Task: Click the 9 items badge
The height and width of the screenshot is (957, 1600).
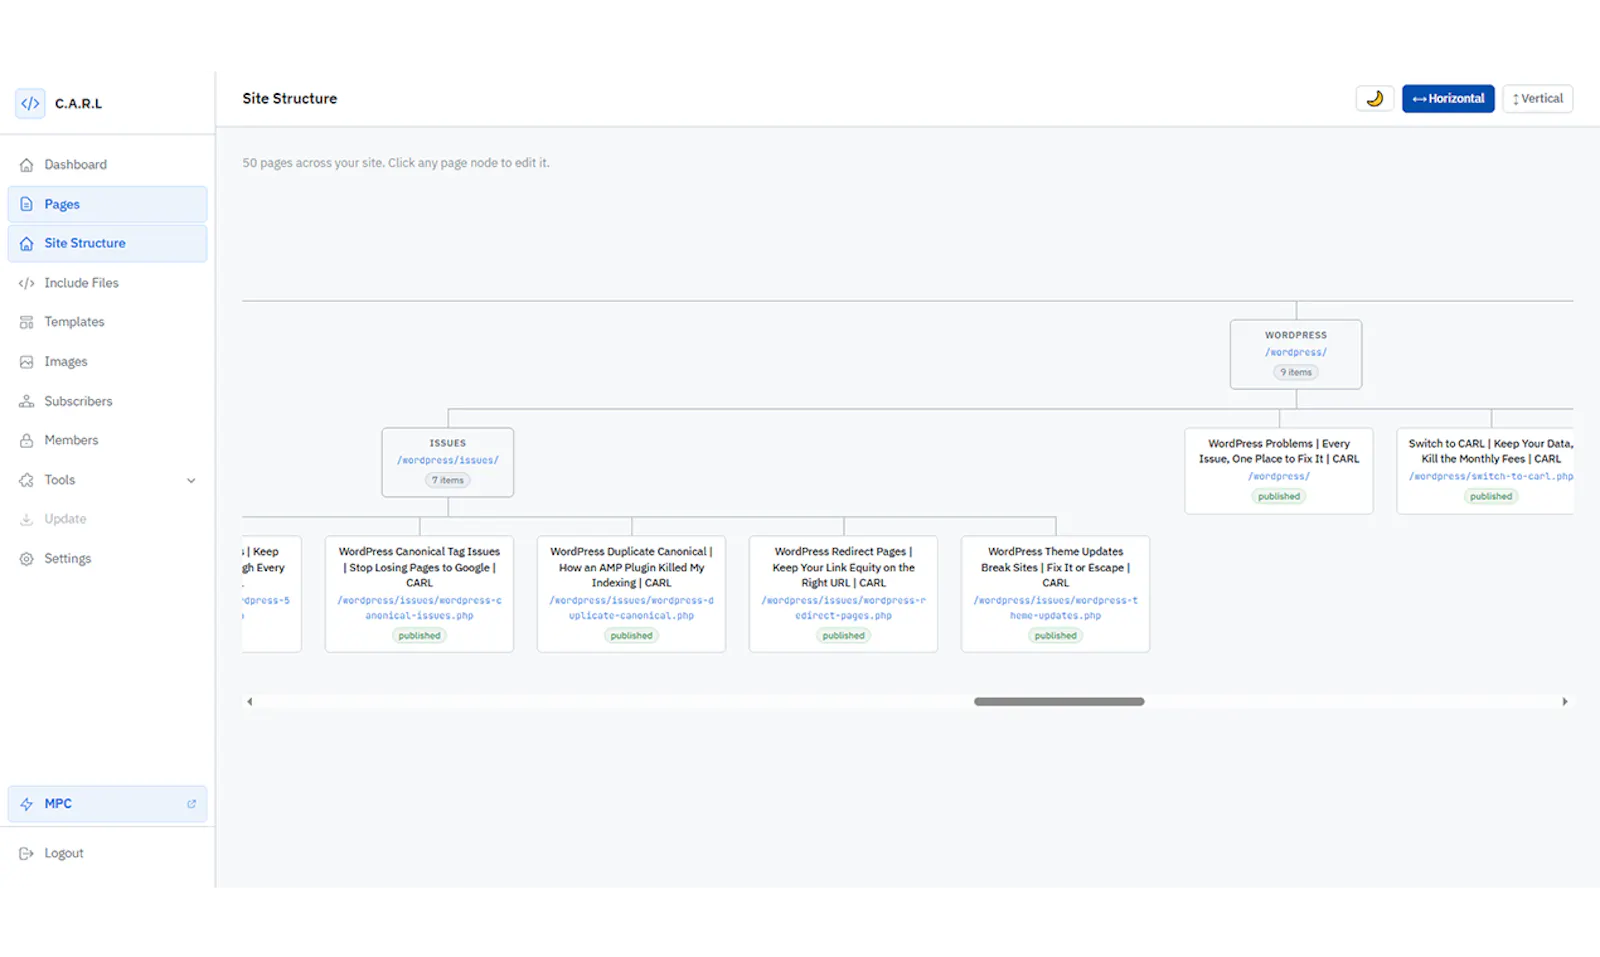Action: 1296,372
